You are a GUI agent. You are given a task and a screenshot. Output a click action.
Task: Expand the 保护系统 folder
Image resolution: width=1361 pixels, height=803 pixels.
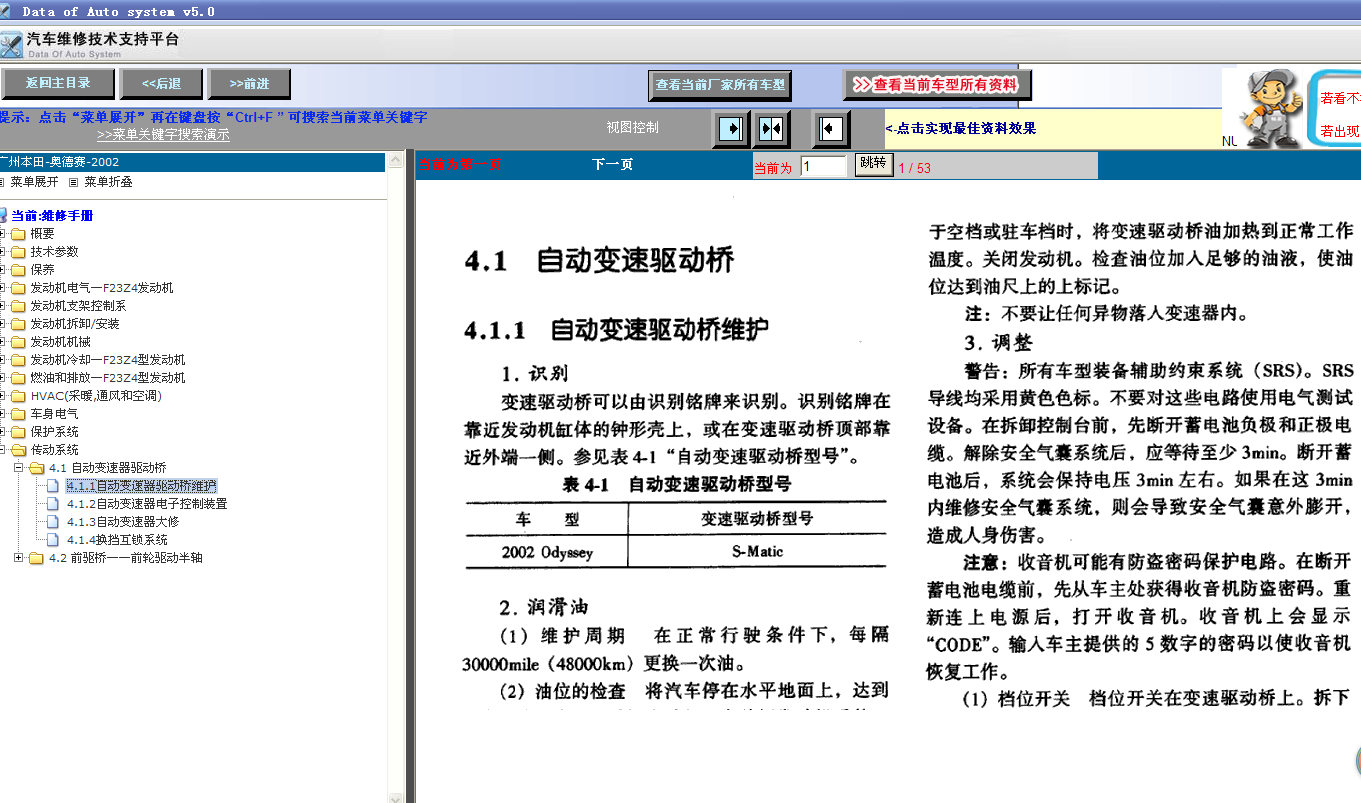pyautogui.click(x=3, y=431)
